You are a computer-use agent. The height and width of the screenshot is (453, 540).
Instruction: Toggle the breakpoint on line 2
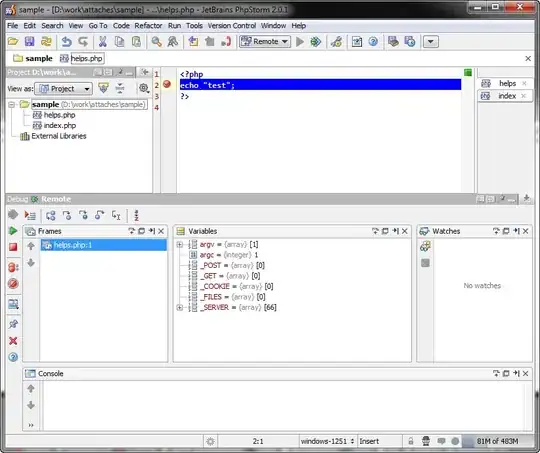[167, 84]
